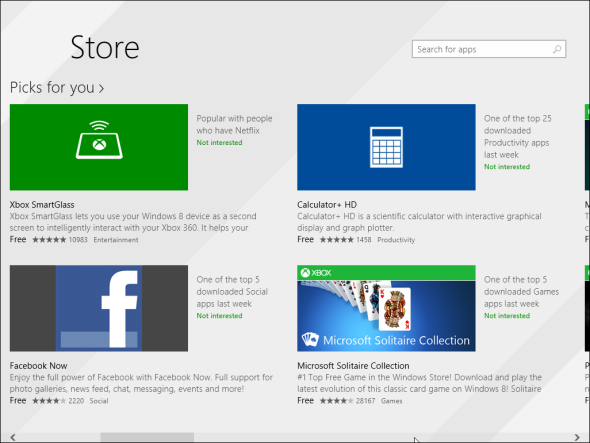Image resolution: width=590 pixels, height=443 pixels.
Task: Open the Xbox SmartGlass green tile
Action: pyautogui.click(x=99, y=147)
